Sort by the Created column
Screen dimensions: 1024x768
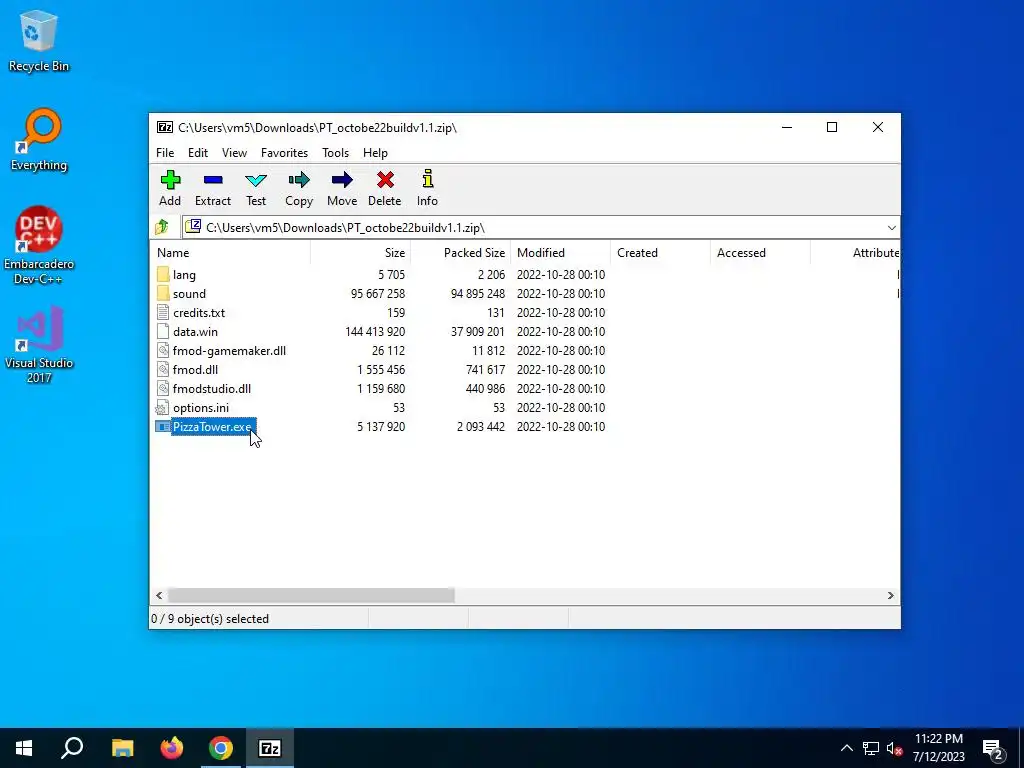click(x=660, y=253)
